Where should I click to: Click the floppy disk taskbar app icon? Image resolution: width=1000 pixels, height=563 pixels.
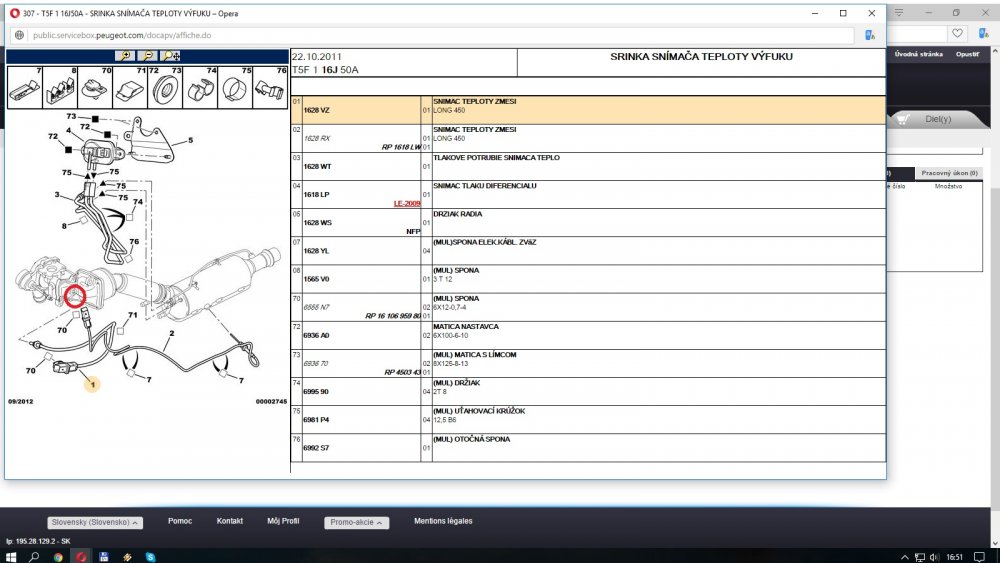(x=104, y=557)
